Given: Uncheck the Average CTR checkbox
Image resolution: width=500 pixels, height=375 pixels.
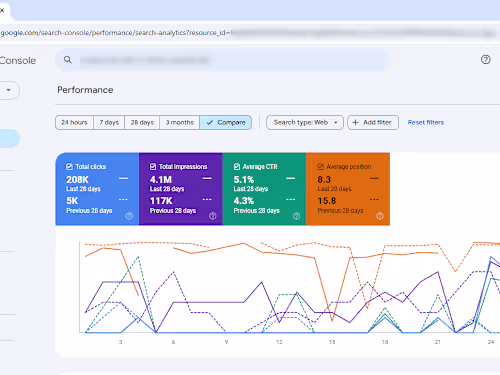Looking at the screenshot, I should (x=237, y=166).
